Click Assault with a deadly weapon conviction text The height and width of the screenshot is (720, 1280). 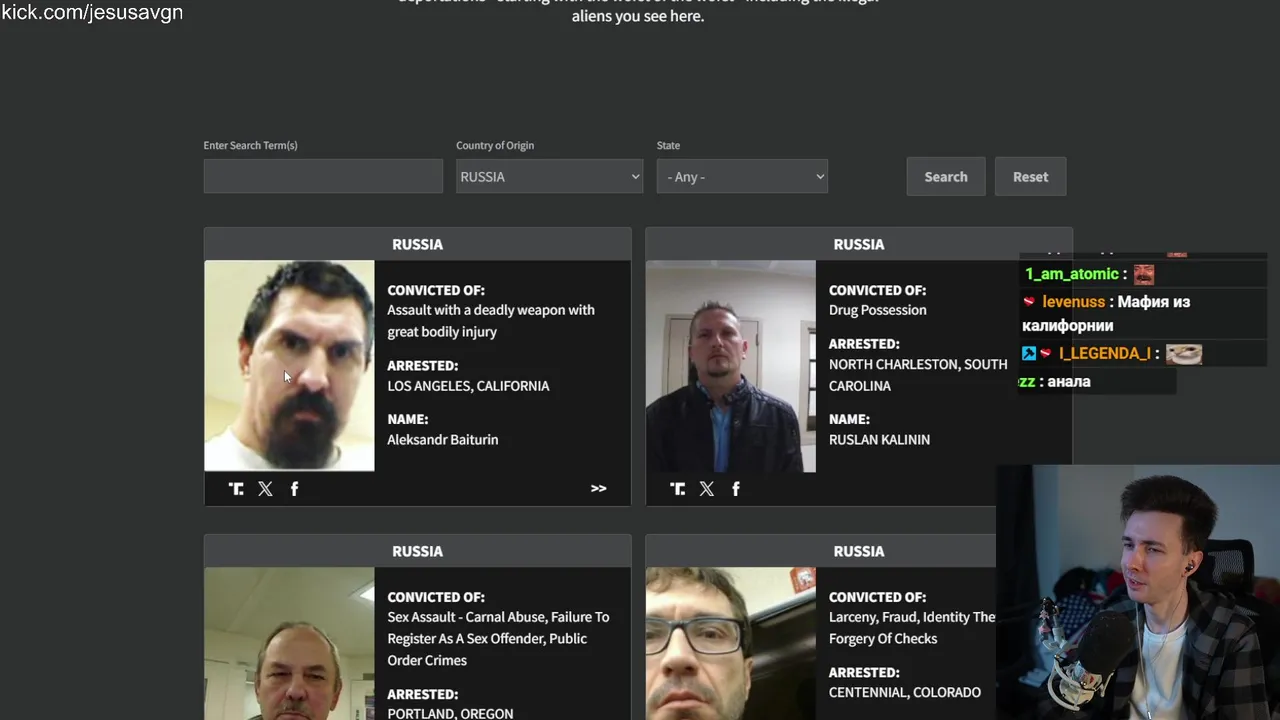(491, 321)
